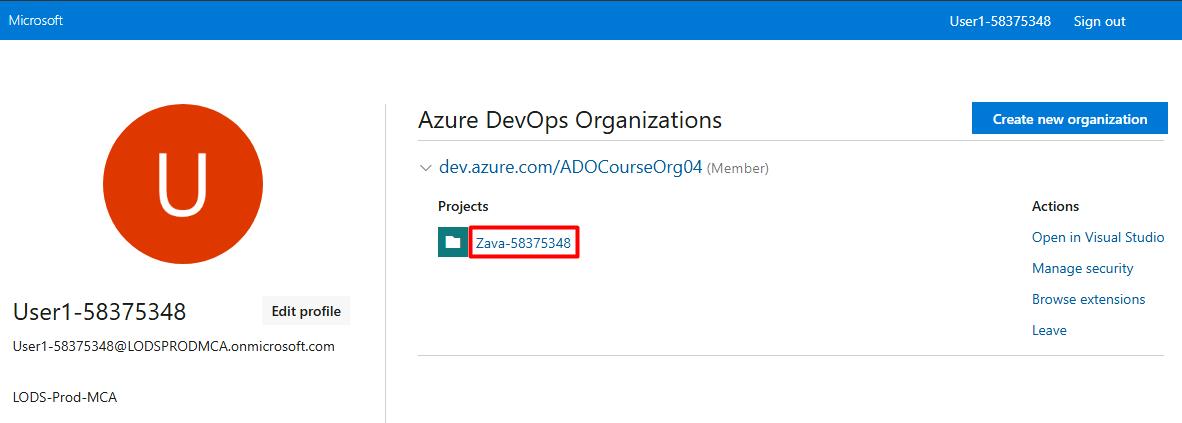Image resolution: width=1182 pixels, height=423 pixels.
Task: Click the (Member) role text
Action: click(737, 169)
